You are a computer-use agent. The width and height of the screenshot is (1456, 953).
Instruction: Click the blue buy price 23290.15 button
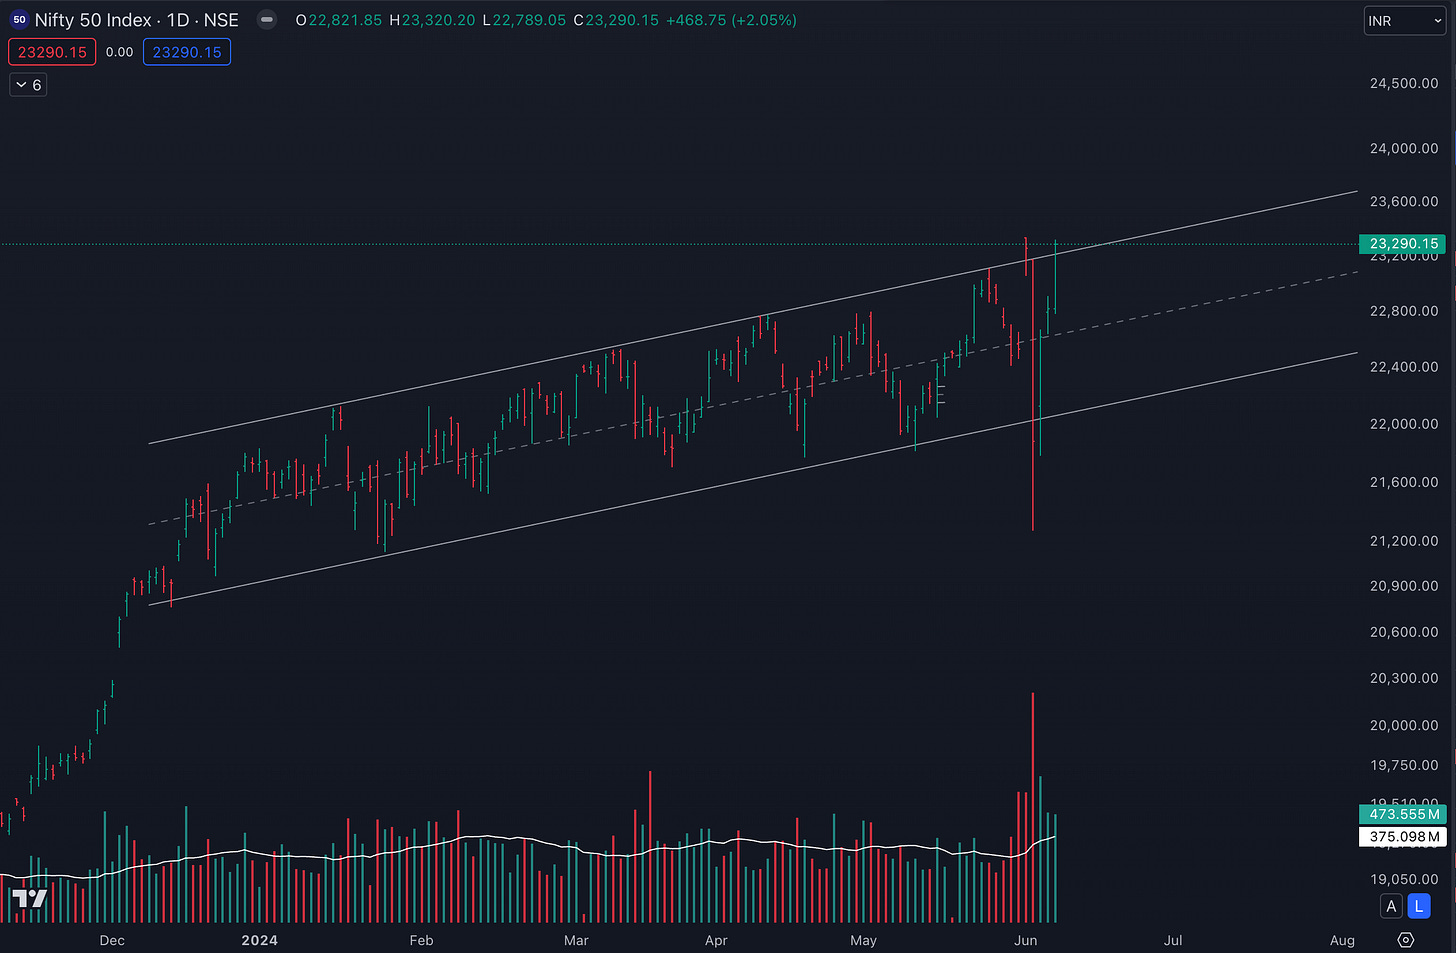pos(187,52)
